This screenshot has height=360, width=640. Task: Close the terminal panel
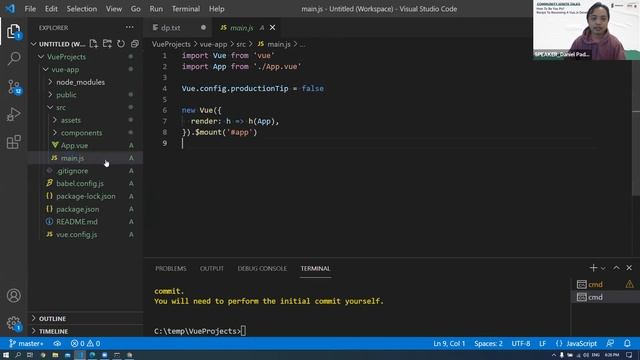(629, 268)
